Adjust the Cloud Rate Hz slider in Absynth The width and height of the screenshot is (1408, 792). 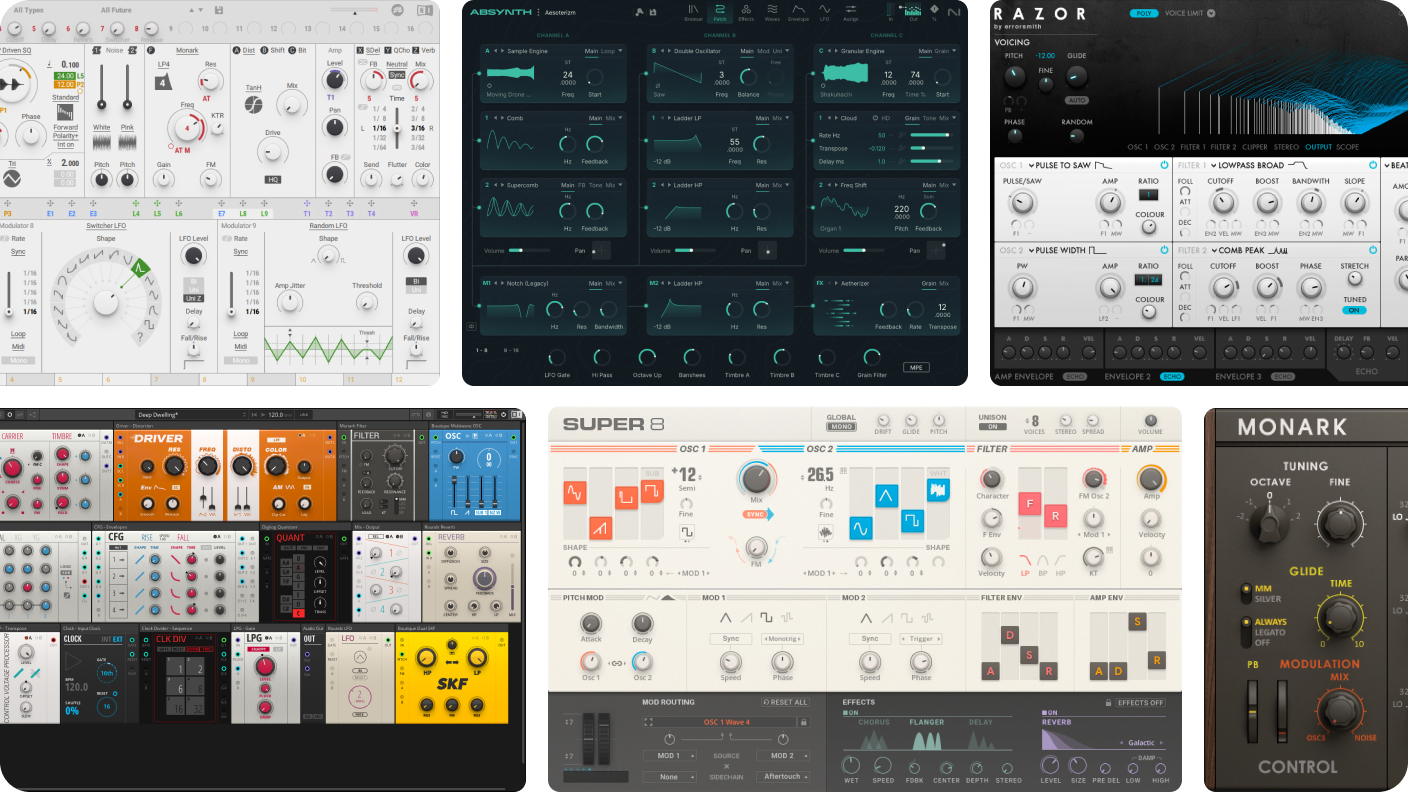(930, 135)
